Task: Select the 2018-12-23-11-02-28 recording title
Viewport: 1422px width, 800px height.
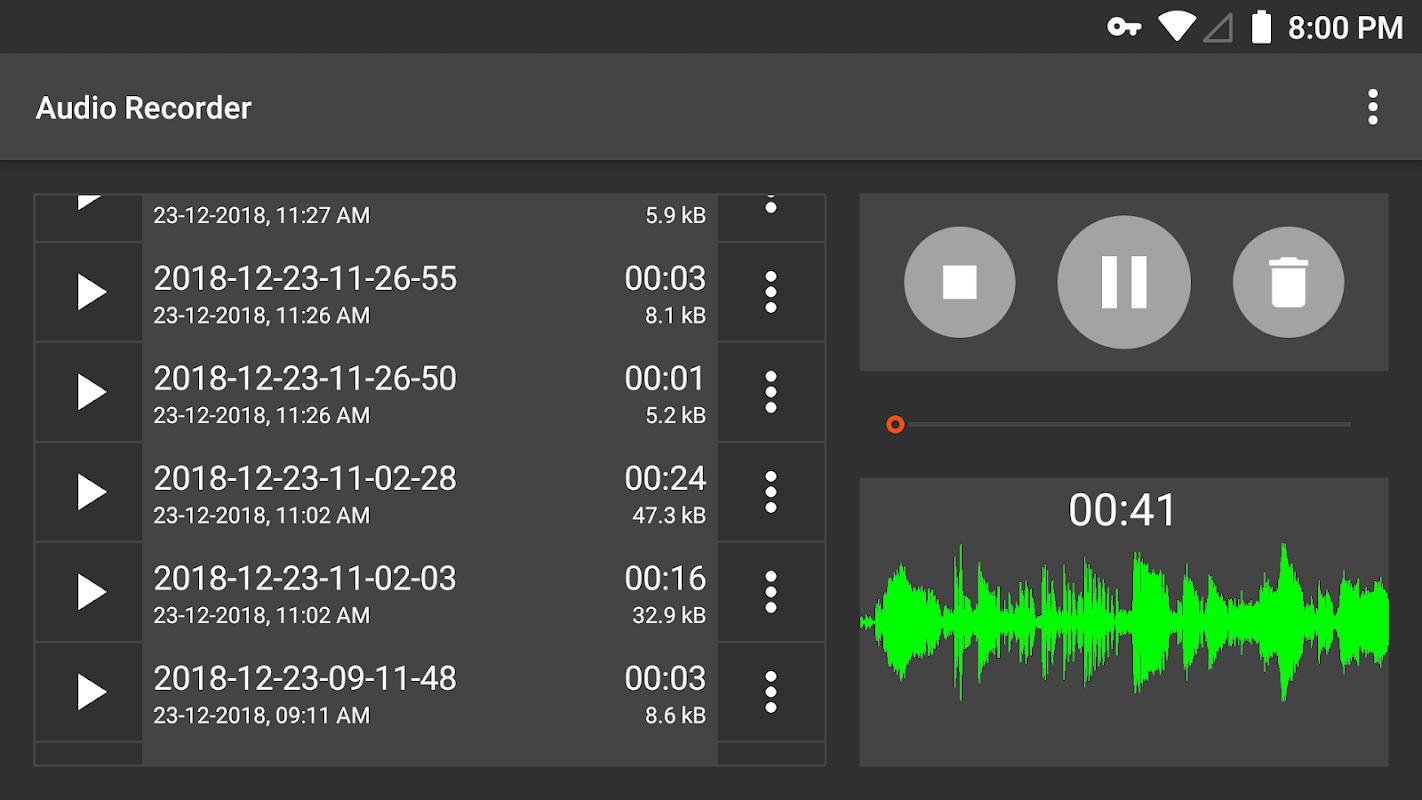Action: pos(305,479)
